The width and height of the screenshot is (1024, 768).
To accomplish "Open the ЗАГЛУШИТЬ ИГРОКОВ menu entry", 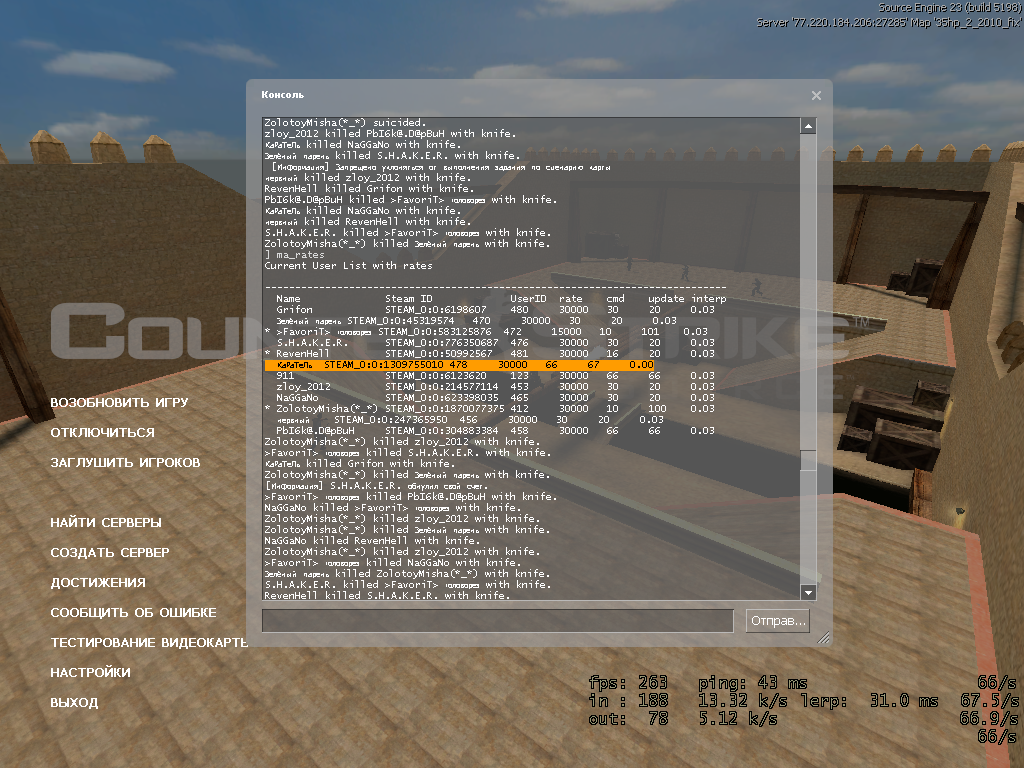I will 125,462.
